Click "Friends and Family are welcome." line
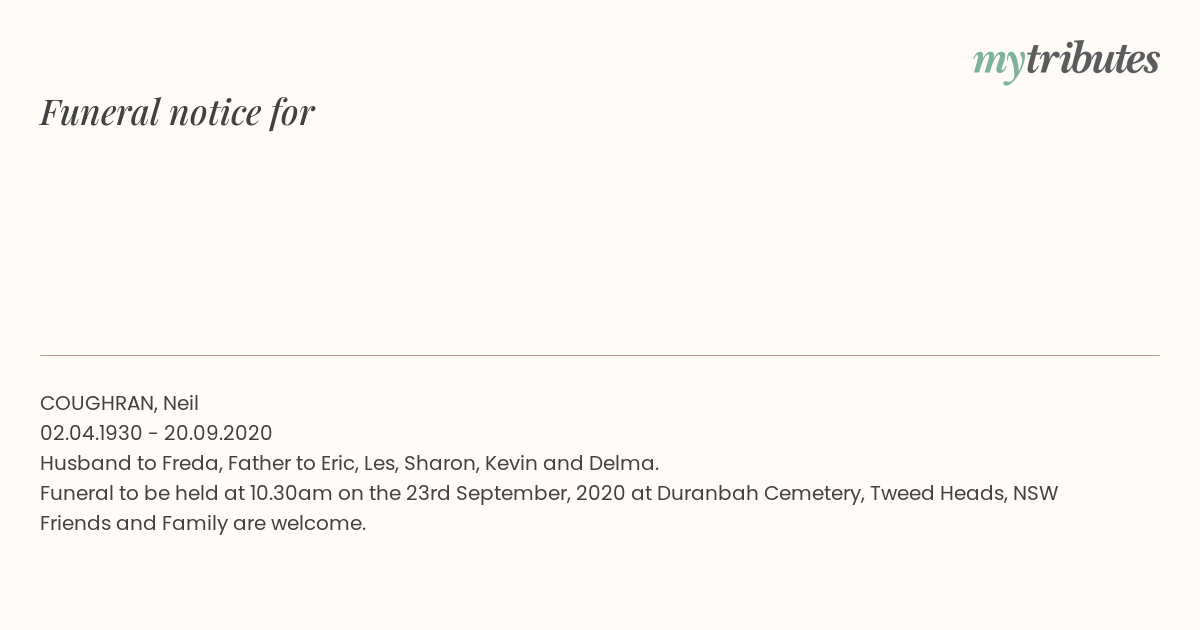The height and width of the screenshot is (630, 1200). 203,523
